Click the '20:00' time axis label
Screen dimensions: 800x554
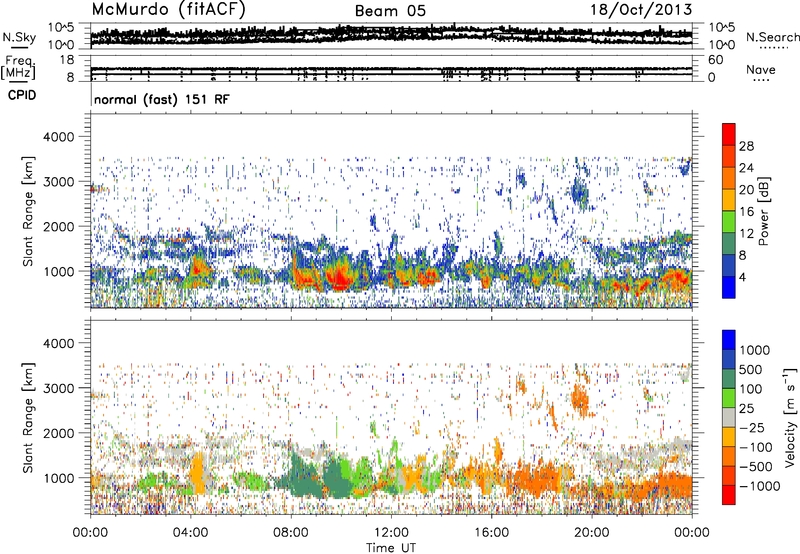pos(591,533)
